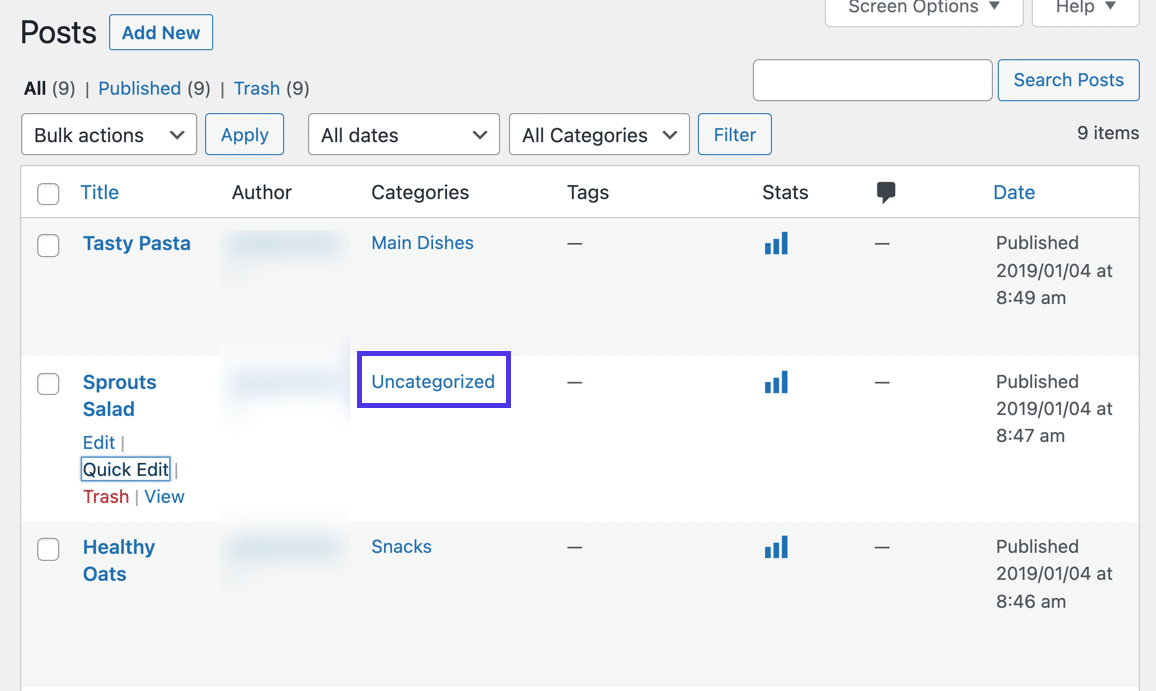View only Published posts
1156x691 pixels.
coord(140,88)
